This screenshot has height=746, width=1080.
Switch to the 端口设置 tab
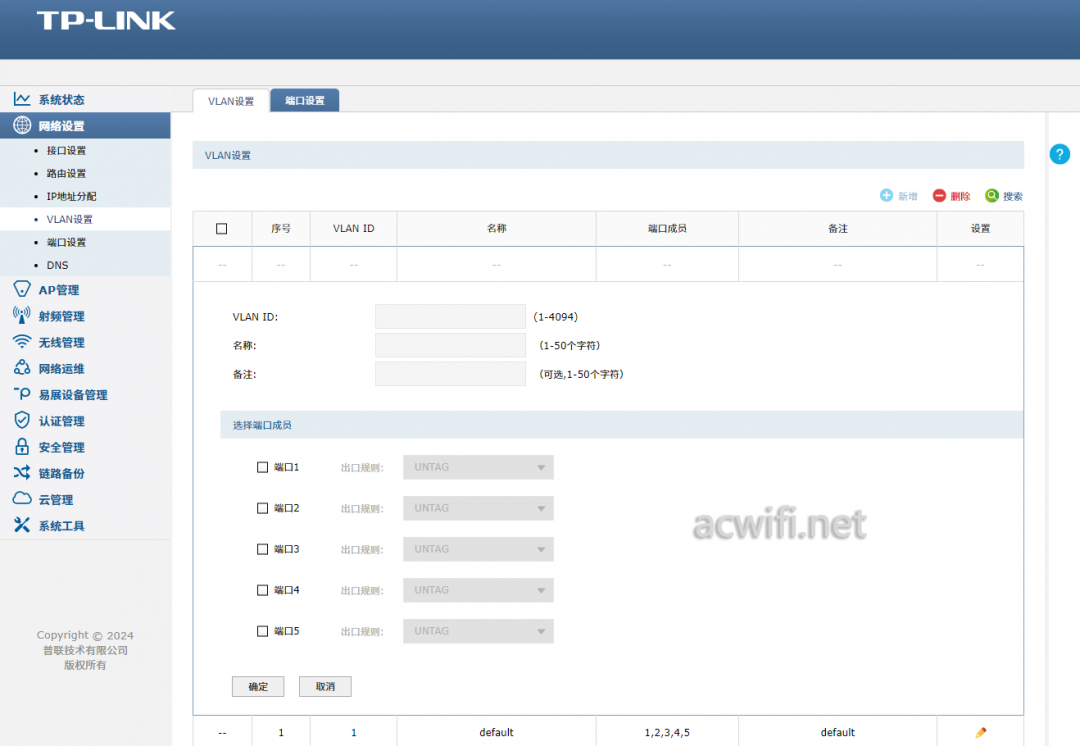(x=304, y=101)
